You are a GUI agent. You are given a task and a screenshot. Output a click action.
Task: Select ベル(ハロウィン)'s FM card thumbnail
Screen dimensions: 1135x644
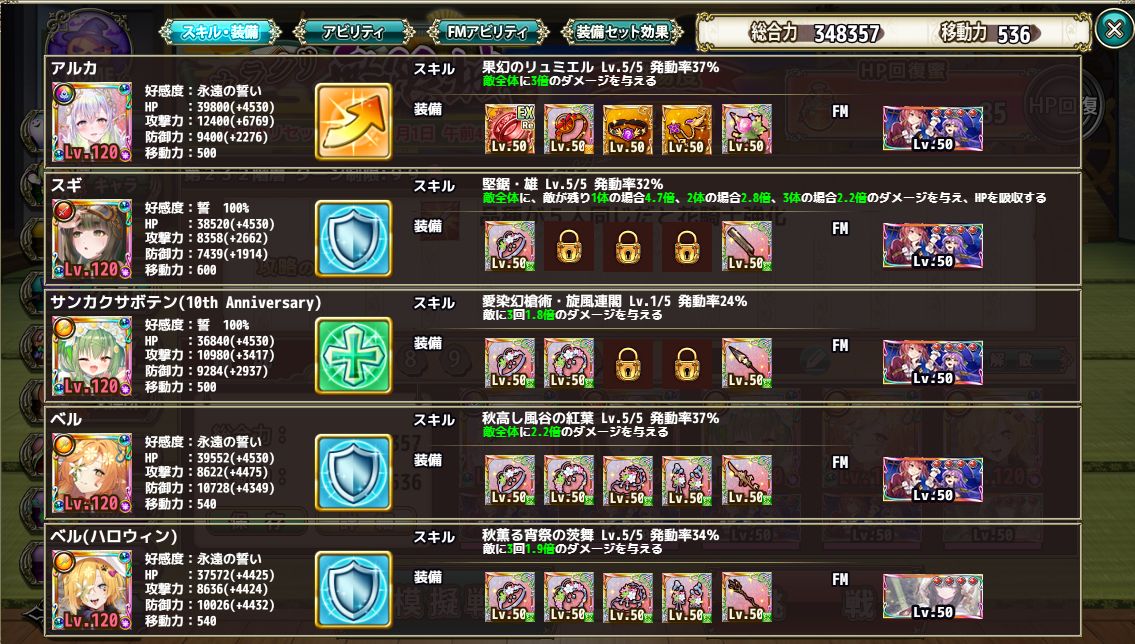[x=933, y=596]
